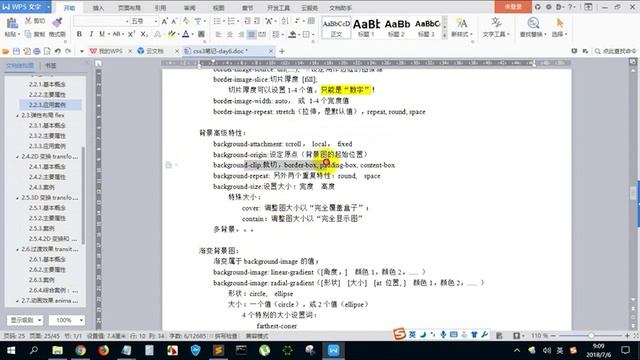Image resolution: width=640 pixels, height=360 pixels.
Task: Open the 页面布局 ribbon tab
Action: coord(129,8)
